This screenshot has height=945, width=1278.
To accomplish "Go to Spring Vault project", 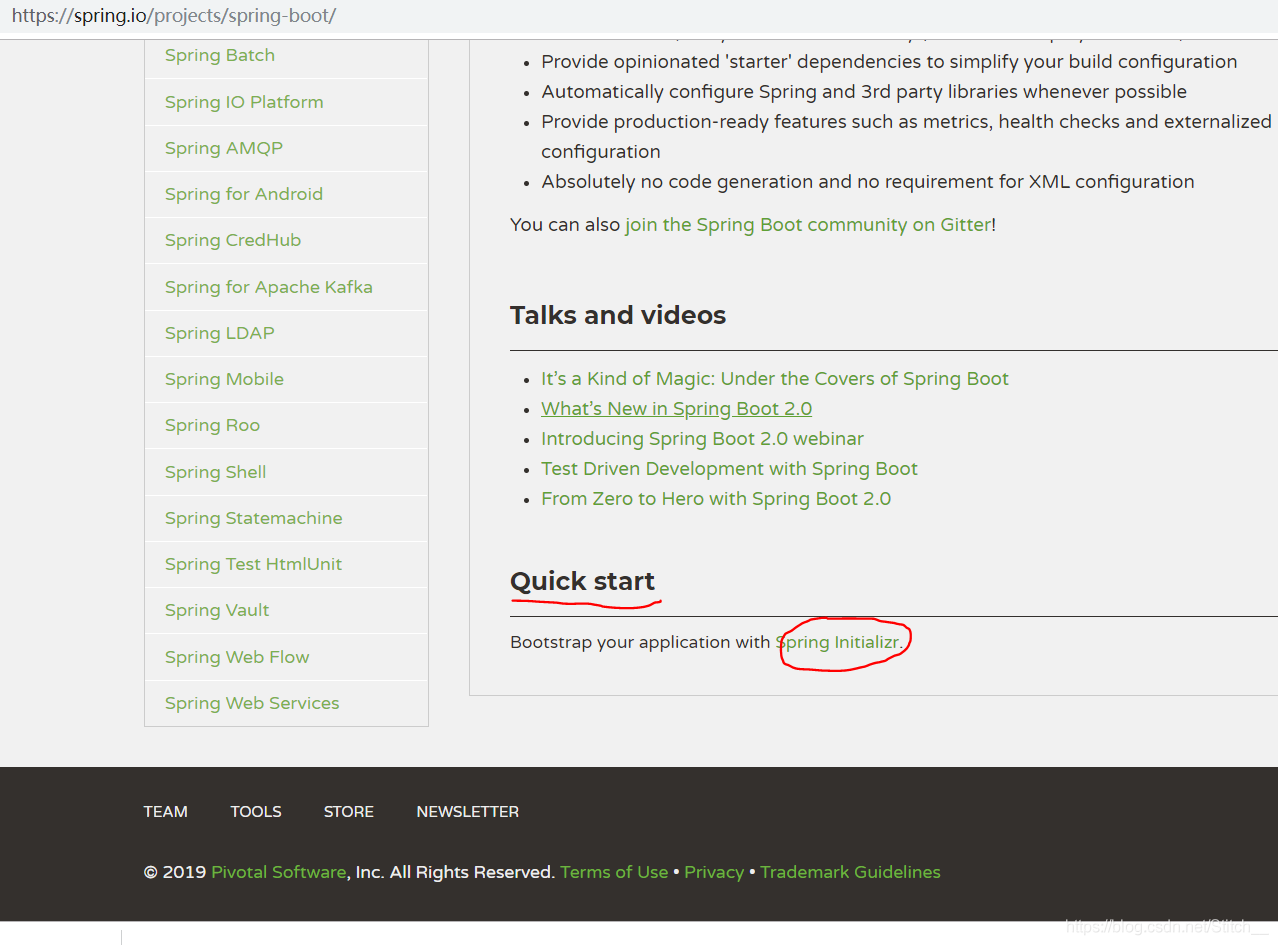I will (217, 610).
